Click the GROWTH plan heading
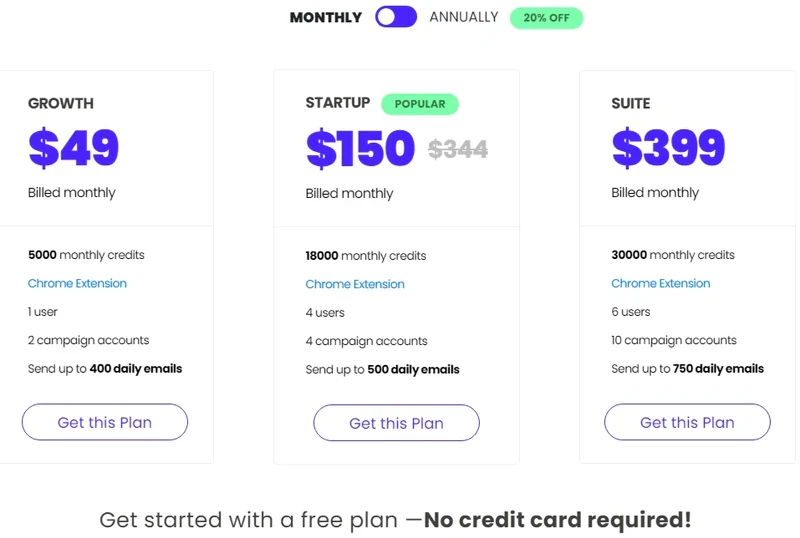 (x=61, y=104)
